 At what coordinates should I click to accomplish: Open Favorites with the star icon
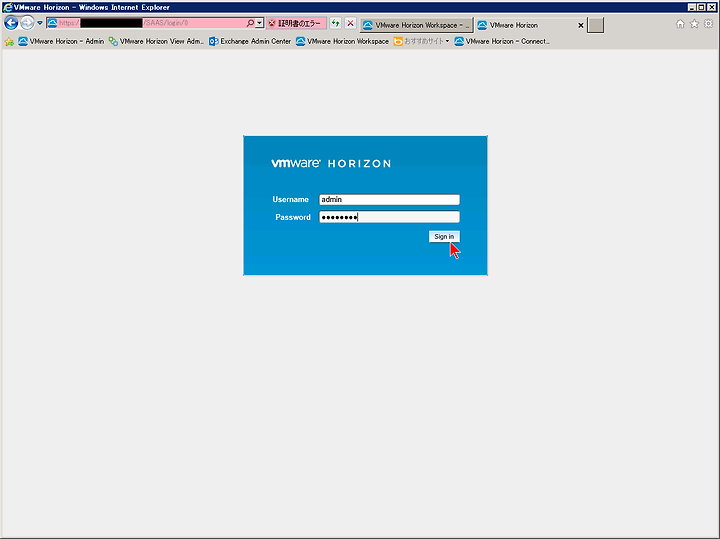694,24
